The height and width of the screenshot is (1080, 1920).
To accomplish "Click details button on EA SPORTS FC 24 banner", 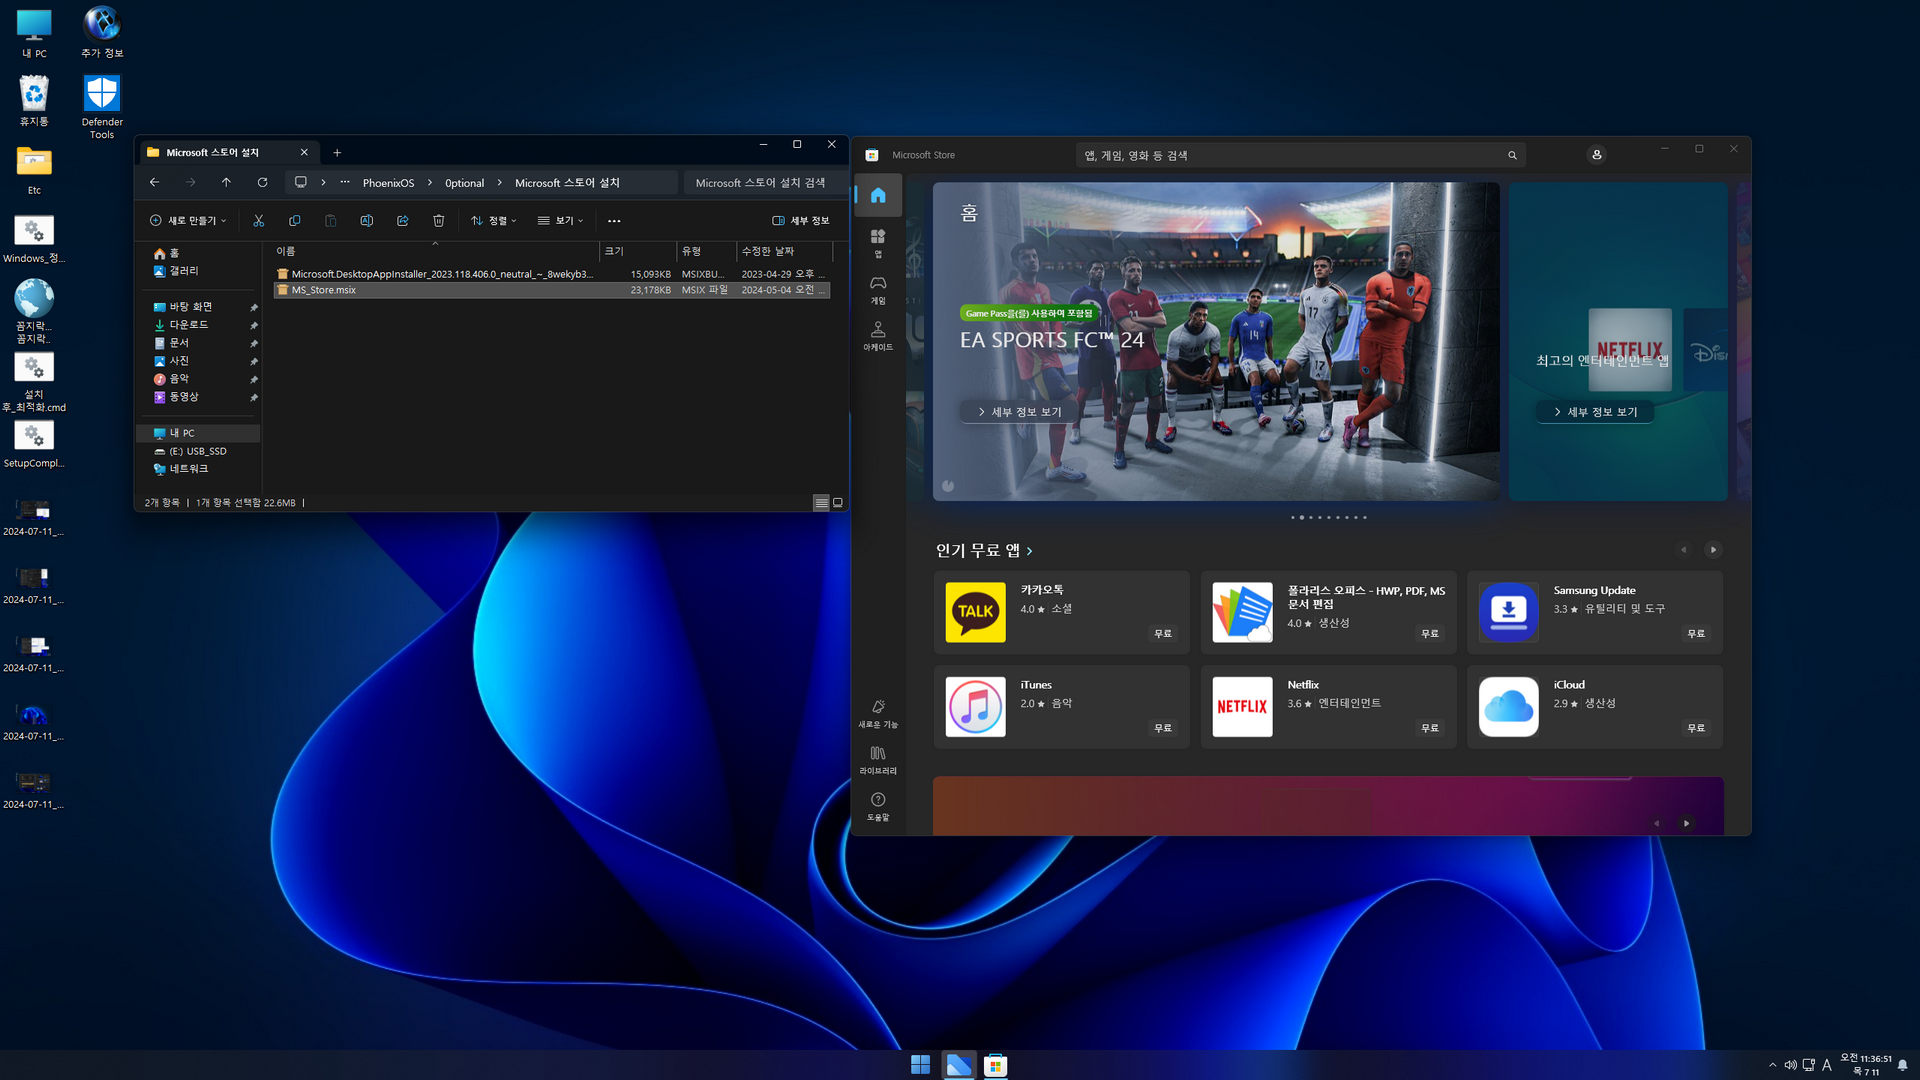I will (x=1019, y=412).
